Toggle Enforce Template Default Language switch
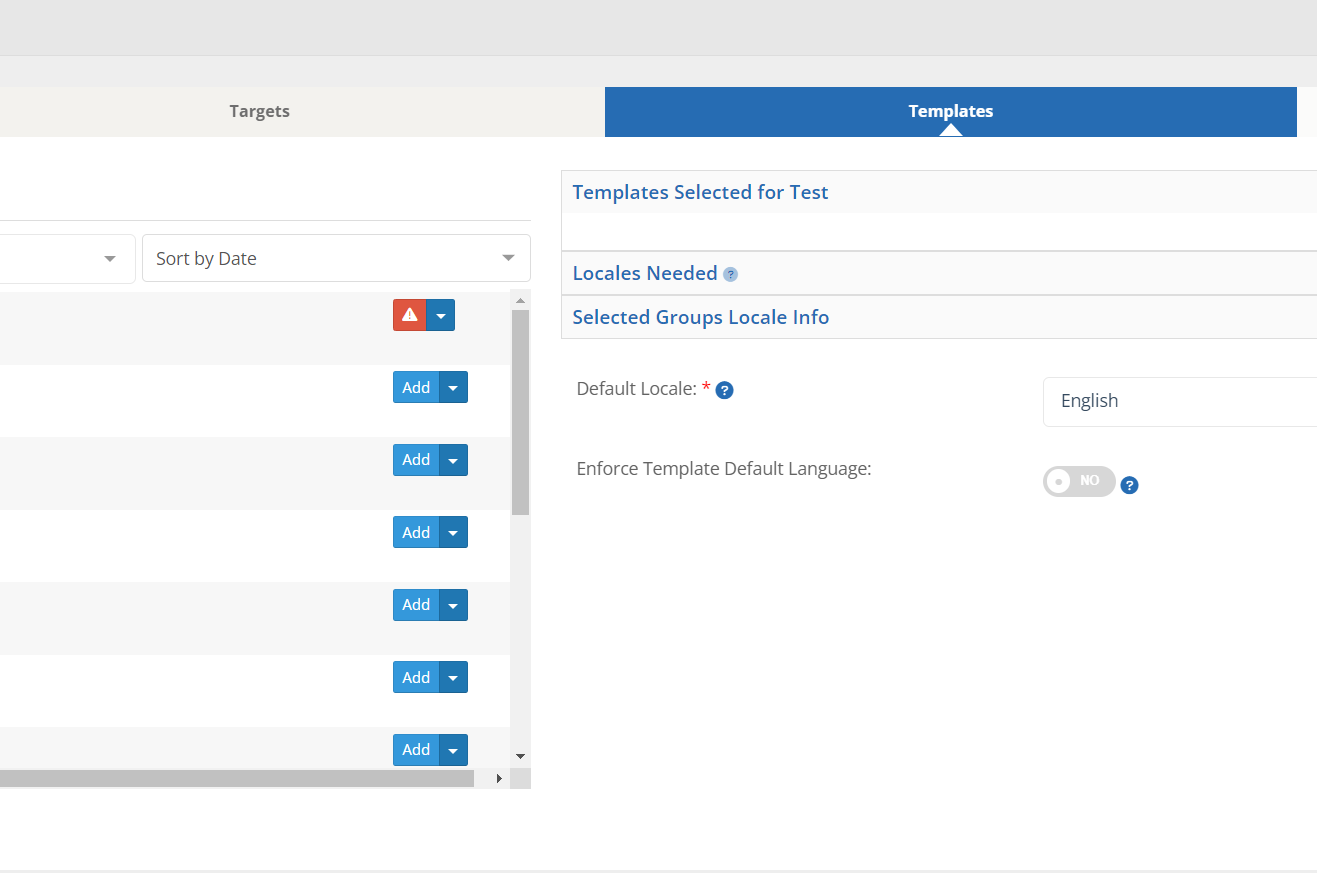Screen dimensions: 1317x873 pos(1079,481)
